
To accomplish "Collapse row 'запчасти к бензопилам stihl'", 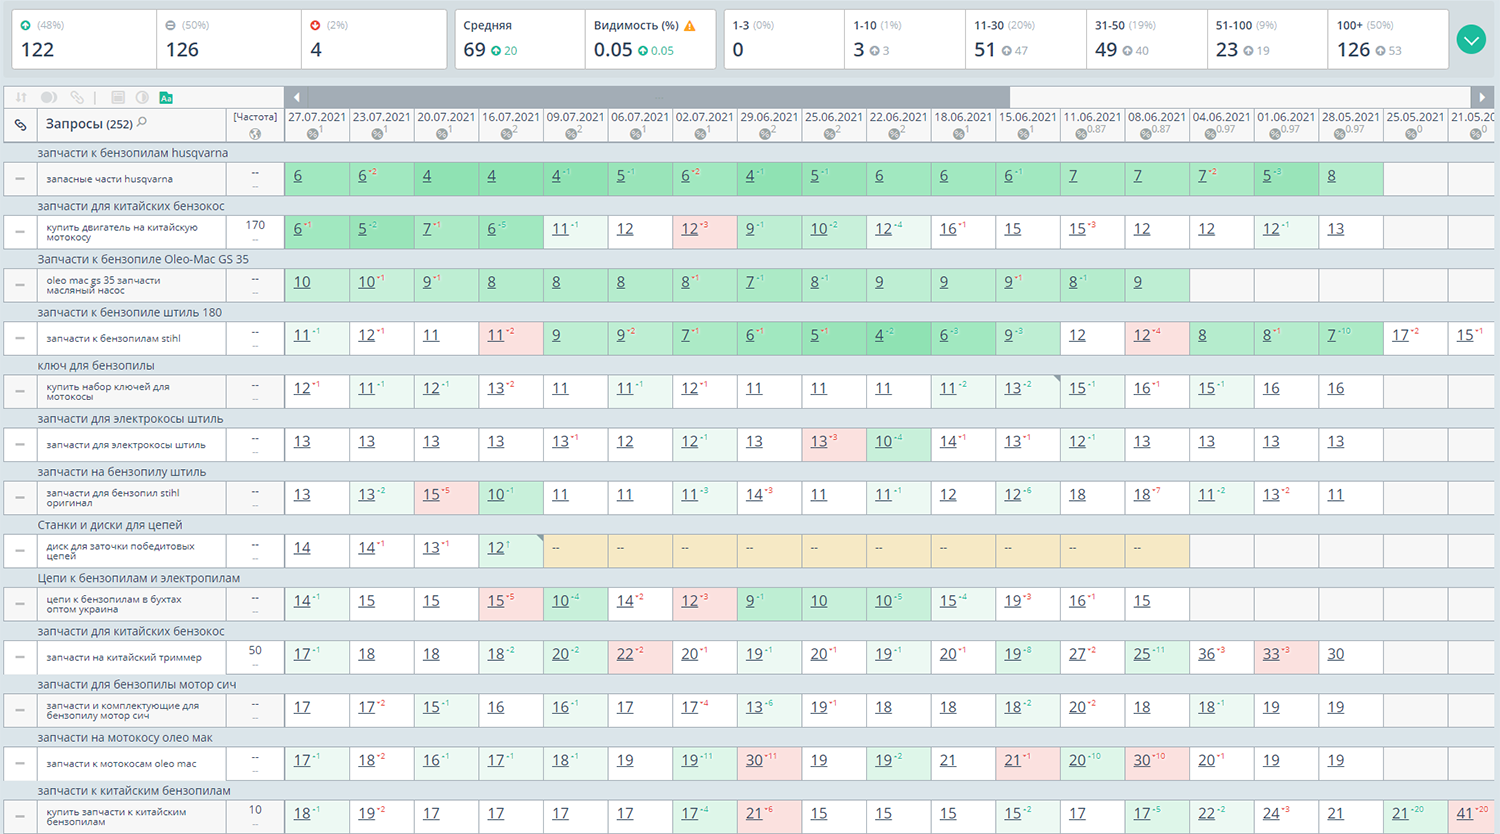I will pos(20,338).
